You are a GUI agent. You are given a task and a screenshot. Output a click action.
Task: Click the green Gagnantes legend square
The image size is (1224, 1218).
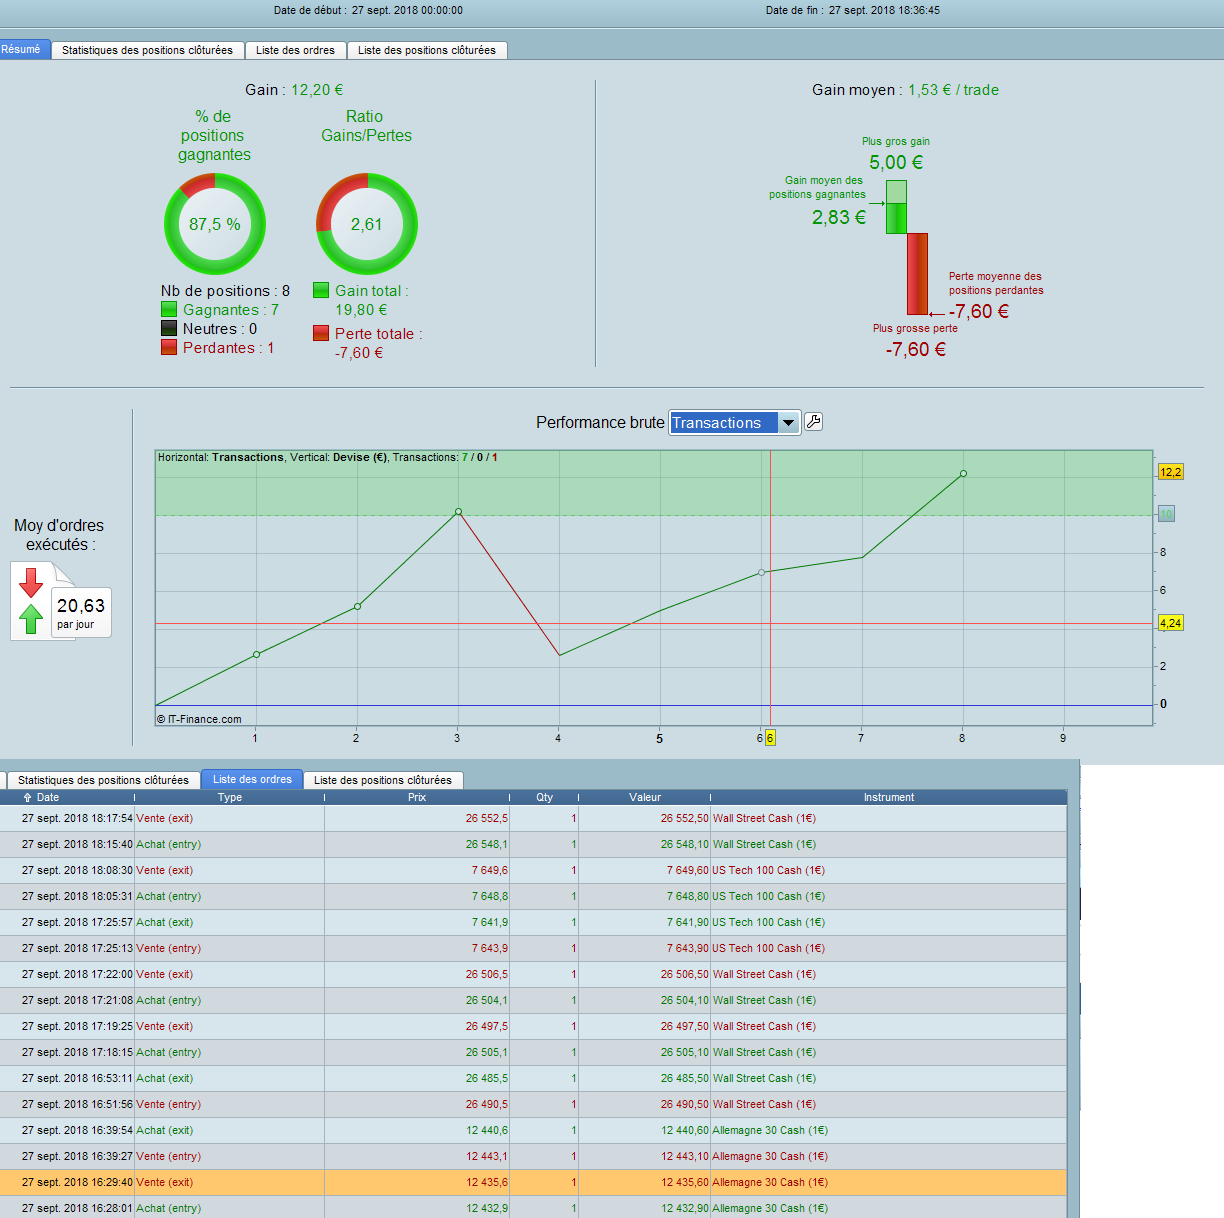[169, 310]
